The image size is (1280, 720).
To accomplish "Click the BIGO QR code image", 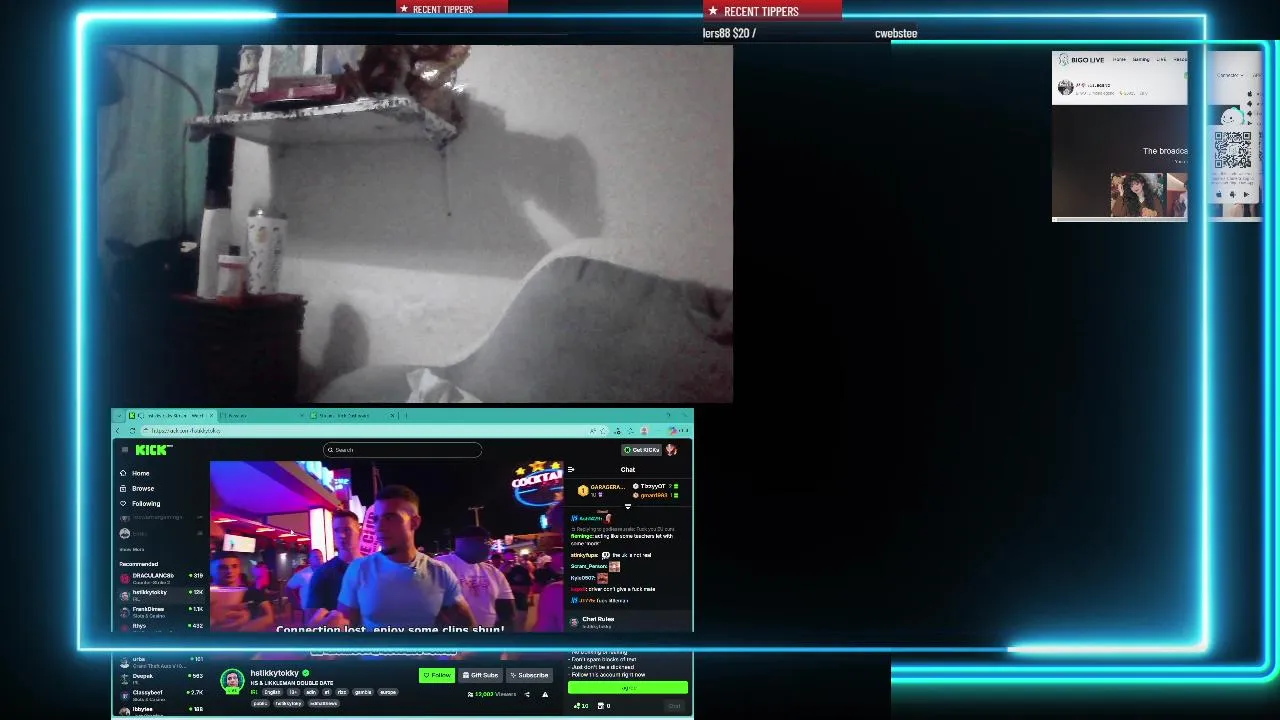I will (x=1233, y=151).
